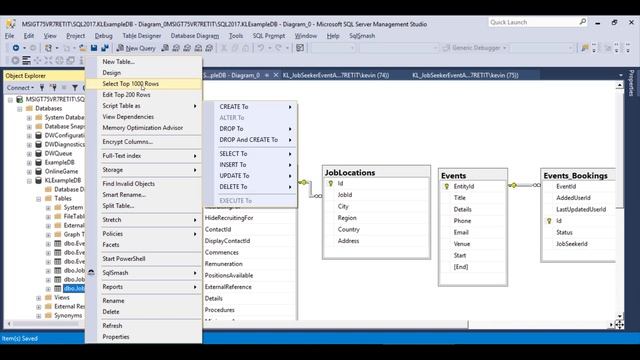Click the filter funnel icon in Object Explorer
Image resolution: width=640 pixels, height=360 pixels.
tap(75, 87)
